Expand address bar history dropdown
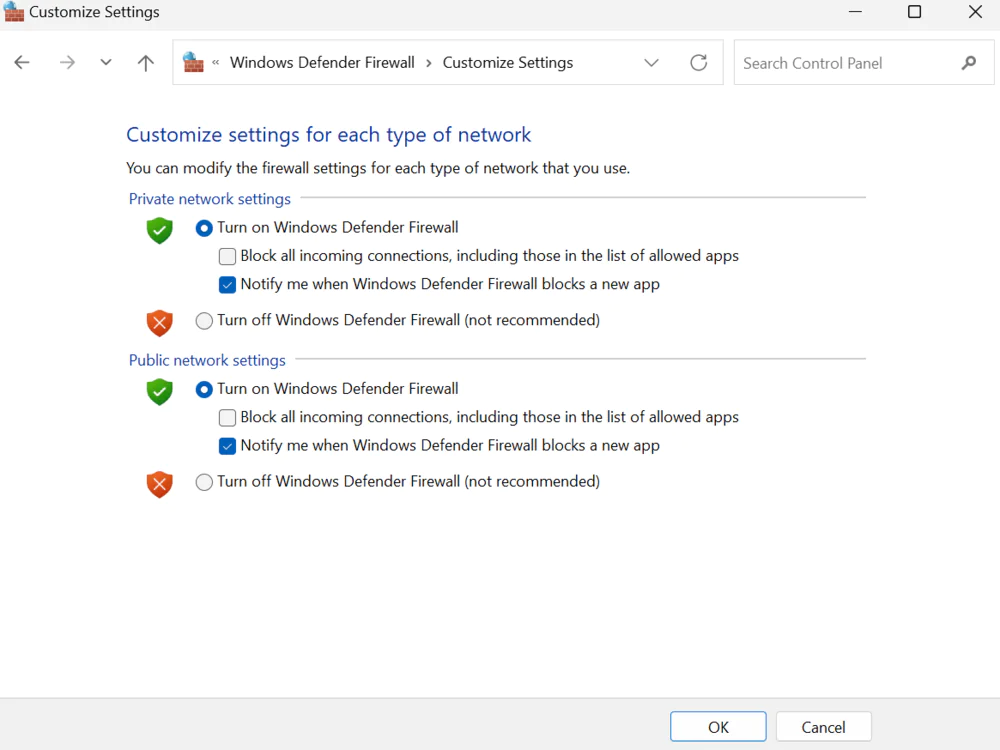 click(x=651, y=62)
